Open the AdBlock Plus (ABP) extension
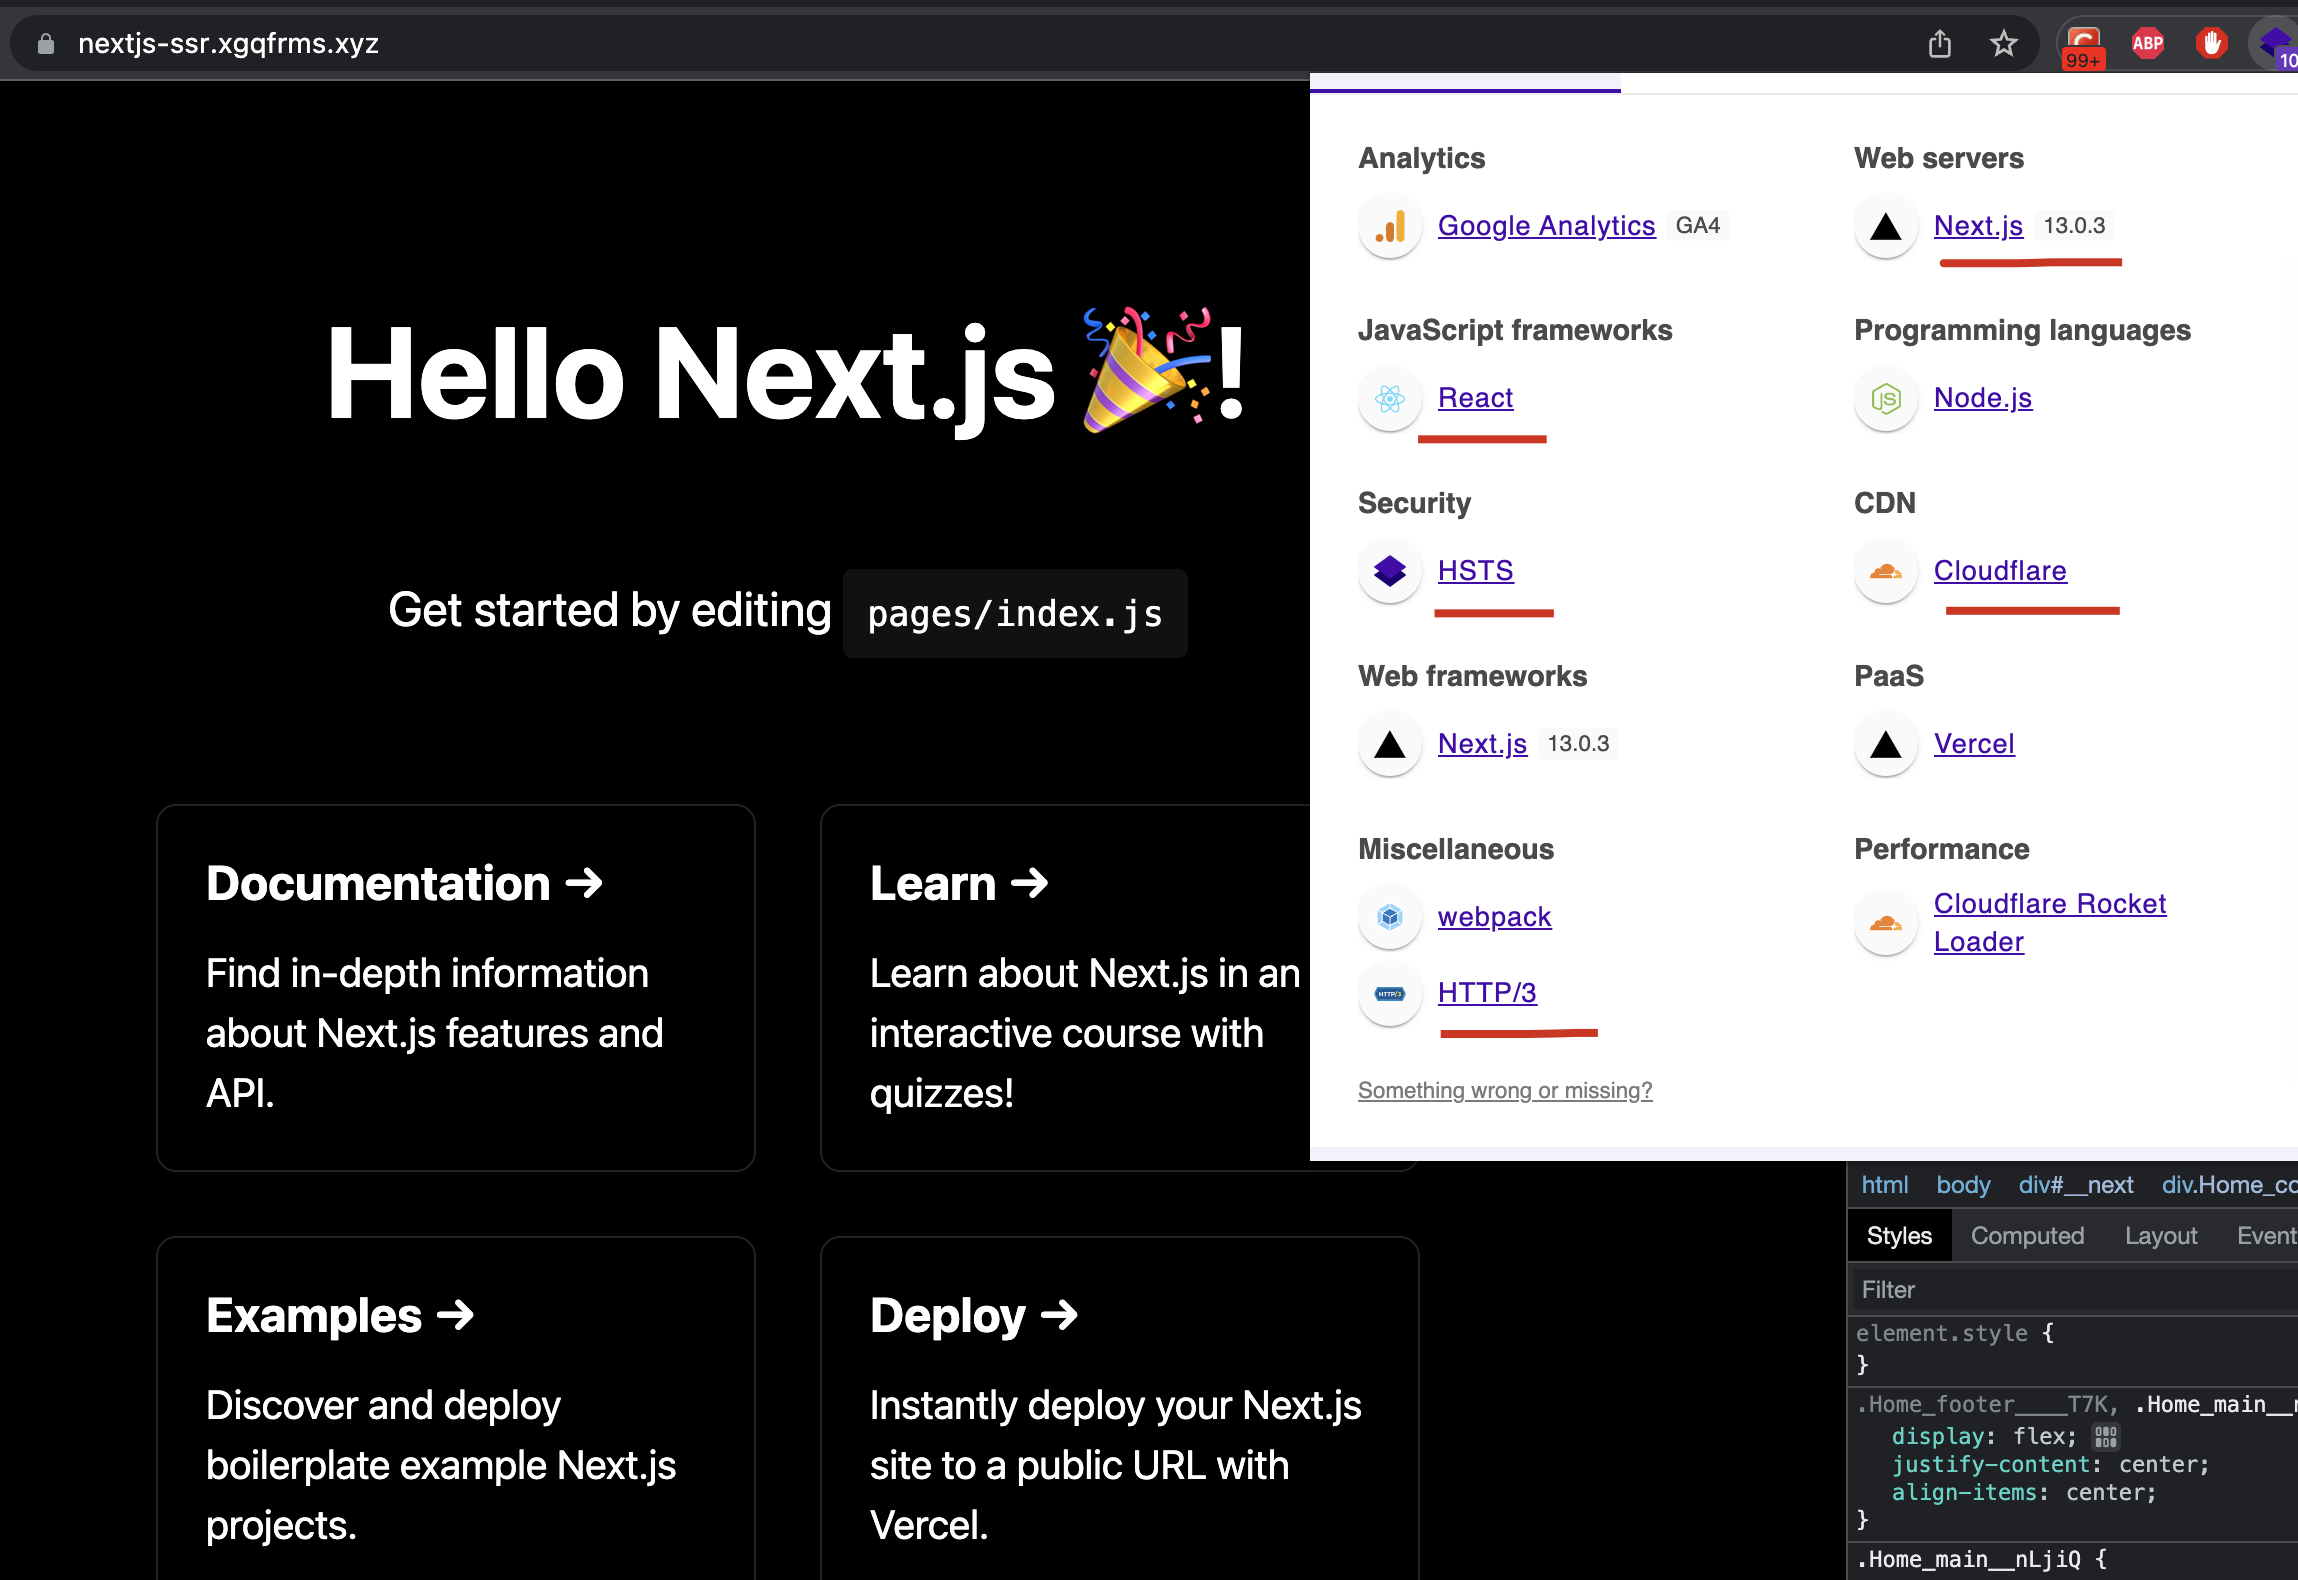The width and height of the screenshot is (2298, 1580). [x=2147, y=44]
